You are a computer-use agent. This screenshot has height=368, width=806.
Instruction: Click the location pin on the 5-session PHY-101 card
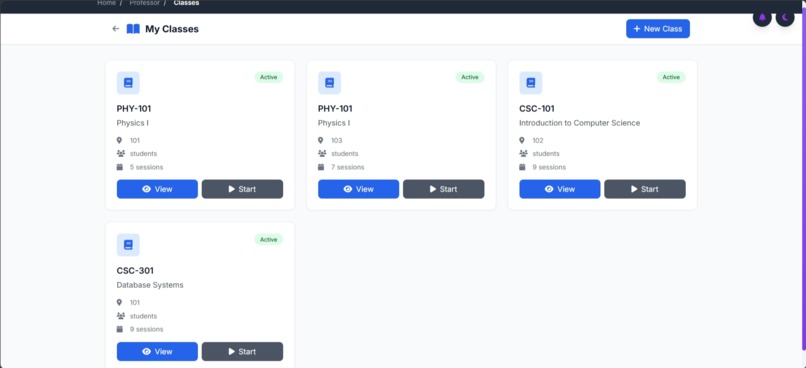(120, 140)
